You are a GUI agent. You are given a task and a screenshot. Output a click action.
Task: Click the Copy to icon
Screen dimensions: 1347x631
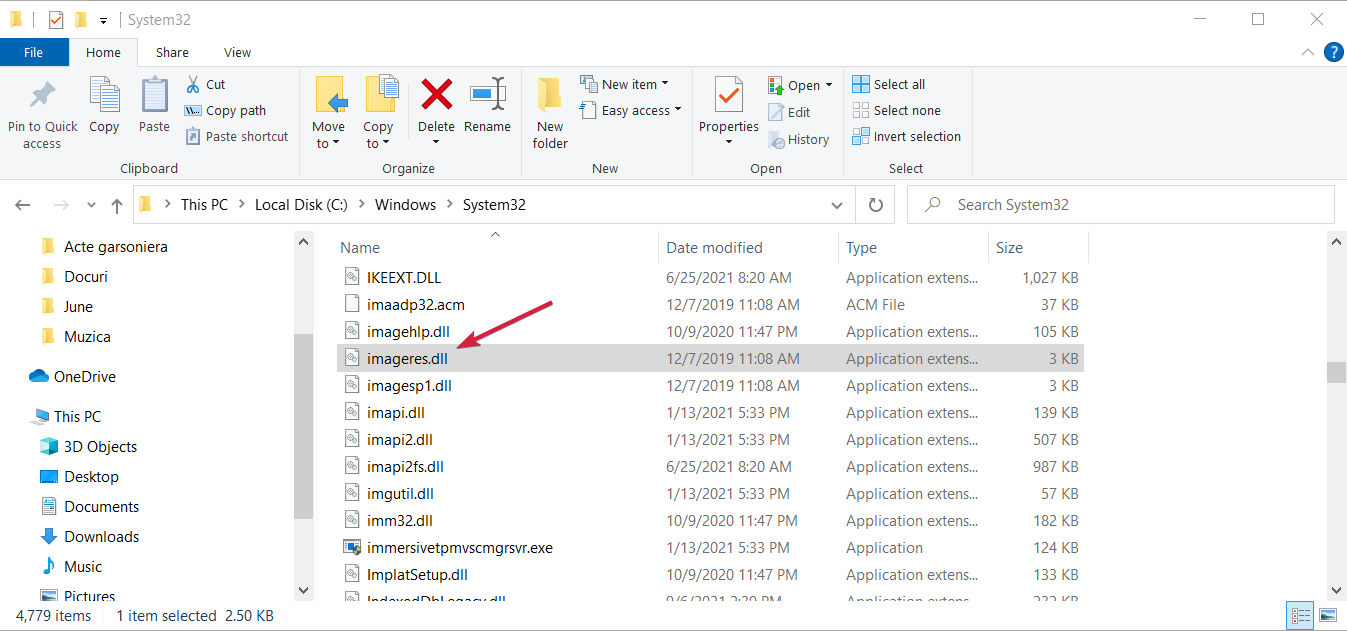coord(380,95)
